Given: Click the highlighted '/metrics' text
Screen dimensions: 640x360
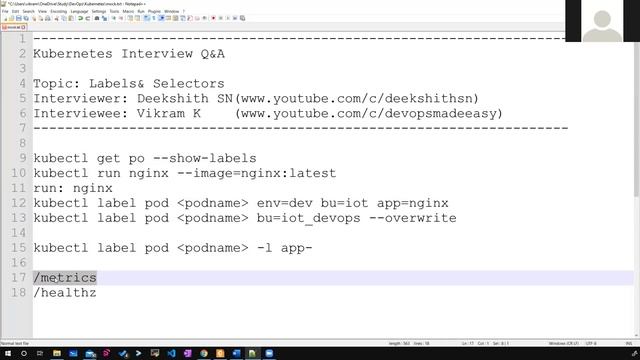Looking at the screenshot, I should (x=65, y=278).
